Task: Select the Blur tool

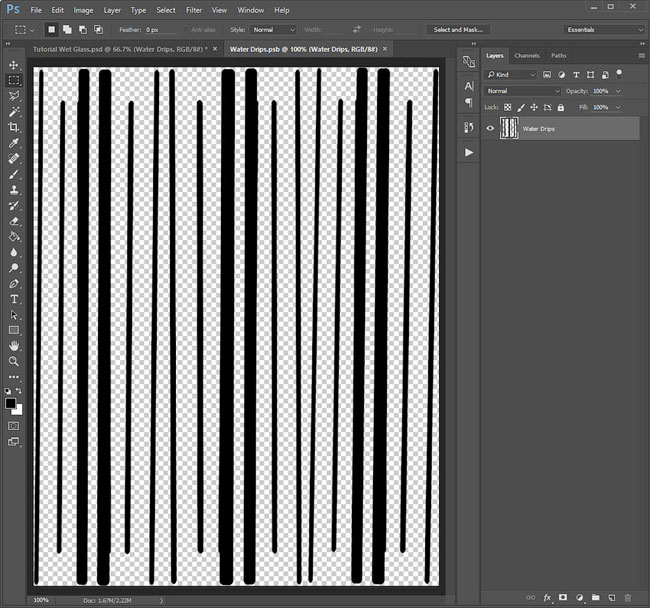Action: (x=14, y=252)
